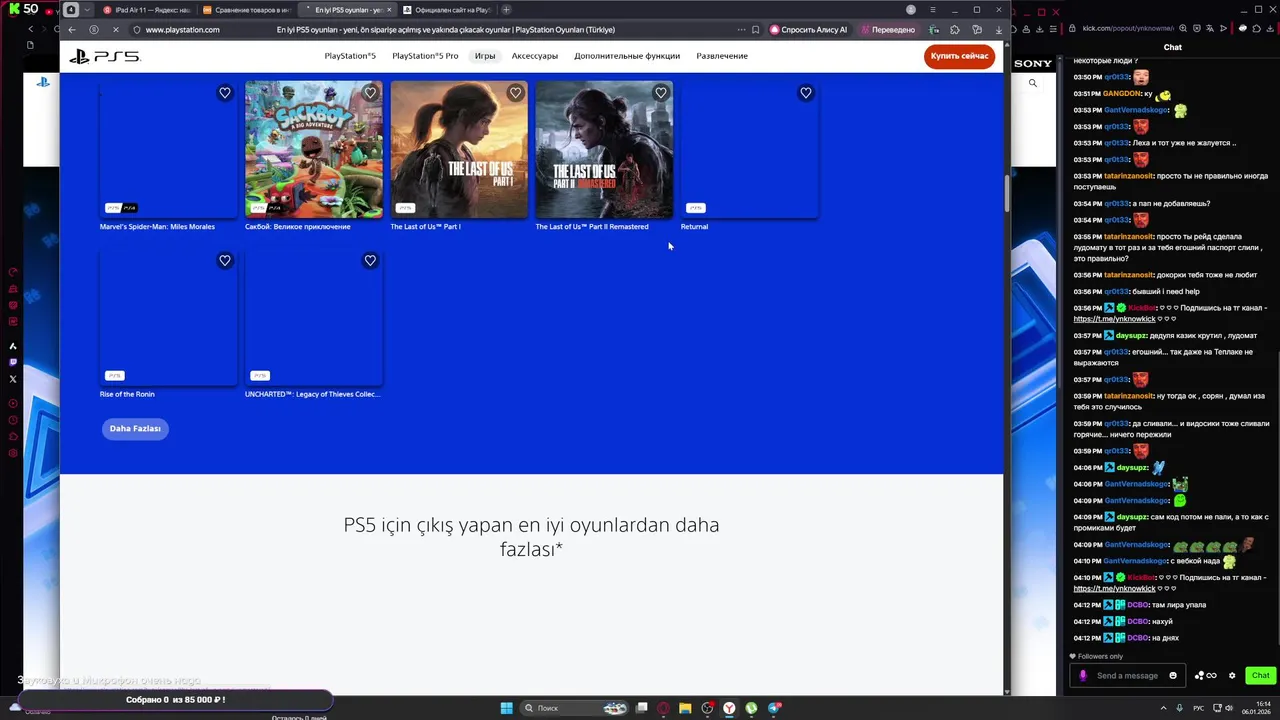The image size is (1280, 720).
Task: Click the PS5 logo in site header
Action: (x=105, y=56)
